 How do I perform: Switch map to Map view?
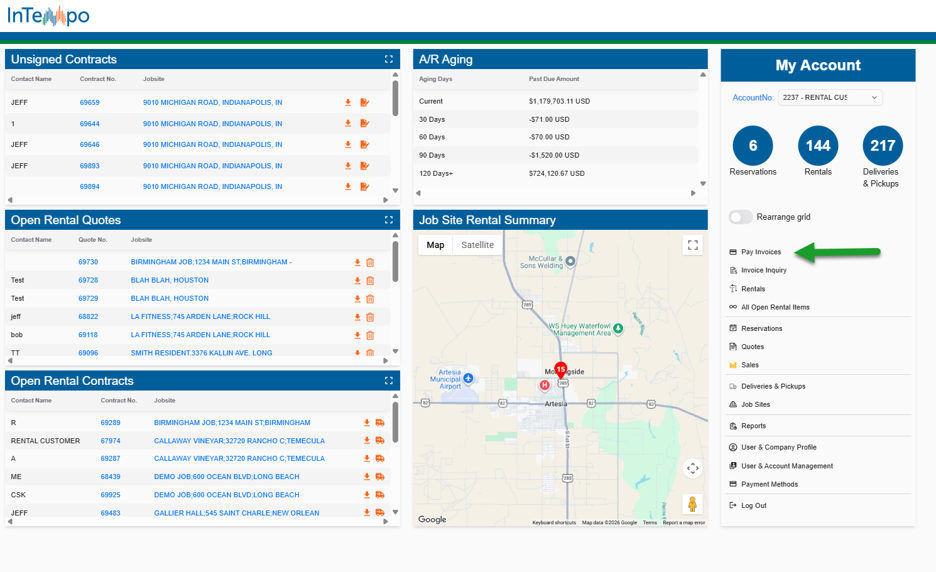(435, 245)
